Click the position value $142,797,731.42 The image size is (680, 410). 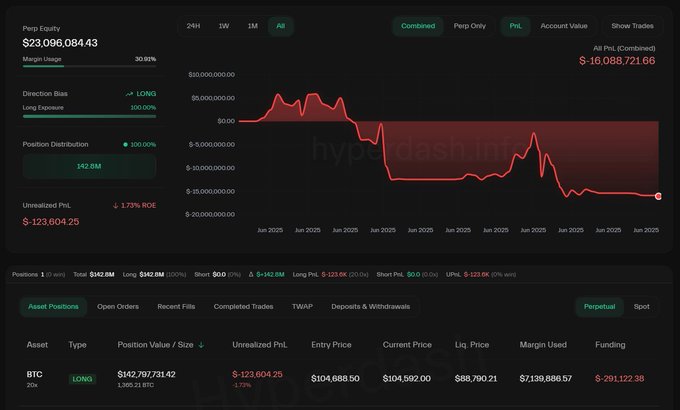click(147, 374)
